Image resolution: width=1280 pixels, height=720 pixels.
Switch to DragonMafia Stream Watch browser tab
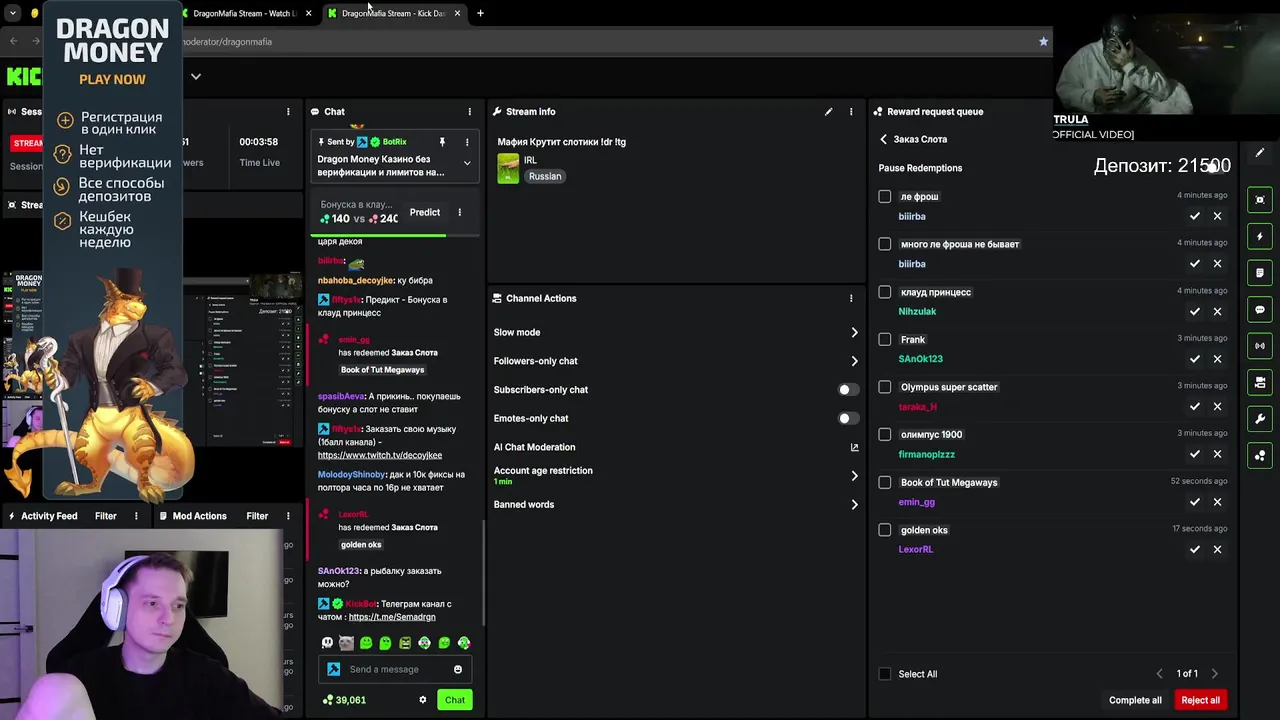[x=245, y=13]
